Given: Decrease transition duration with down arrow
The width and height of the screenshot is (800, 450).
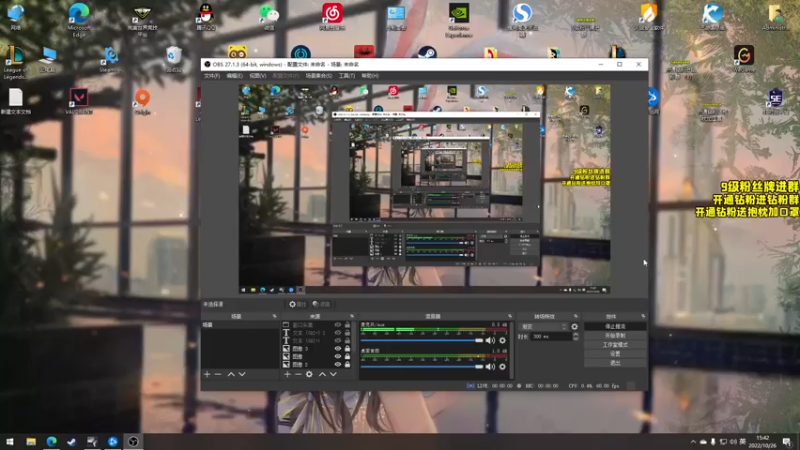Looking at the screenshot, I should tap(576, 339).
